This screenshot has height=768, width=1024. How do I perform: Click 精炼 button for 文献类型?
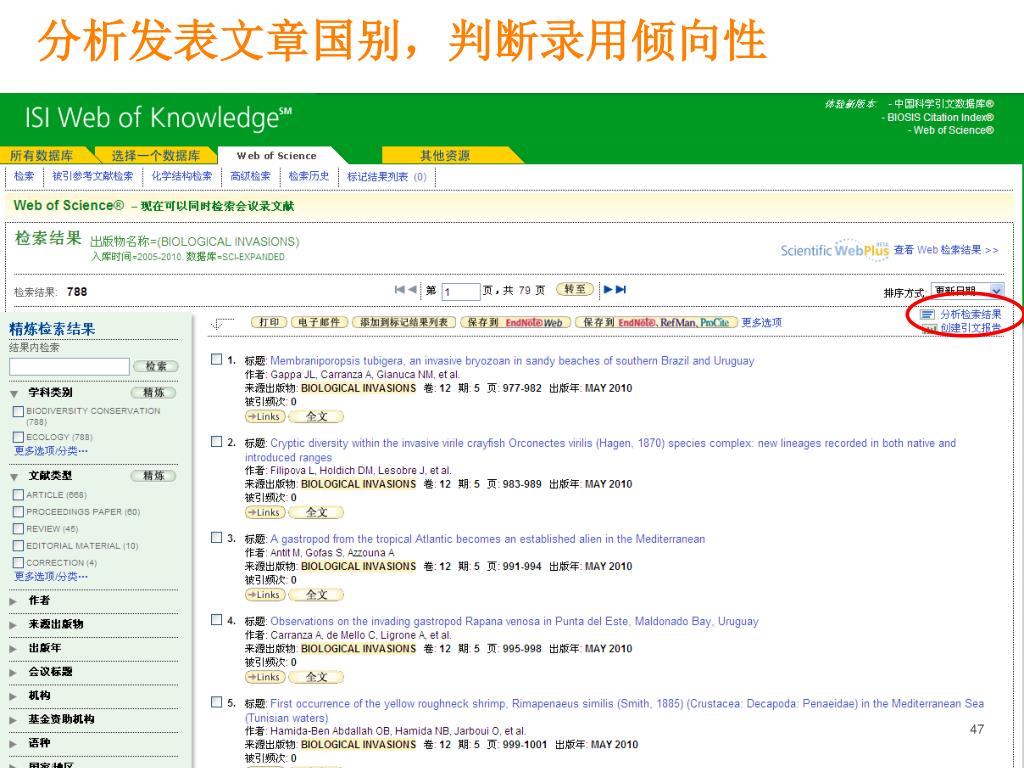click(153, 475)
